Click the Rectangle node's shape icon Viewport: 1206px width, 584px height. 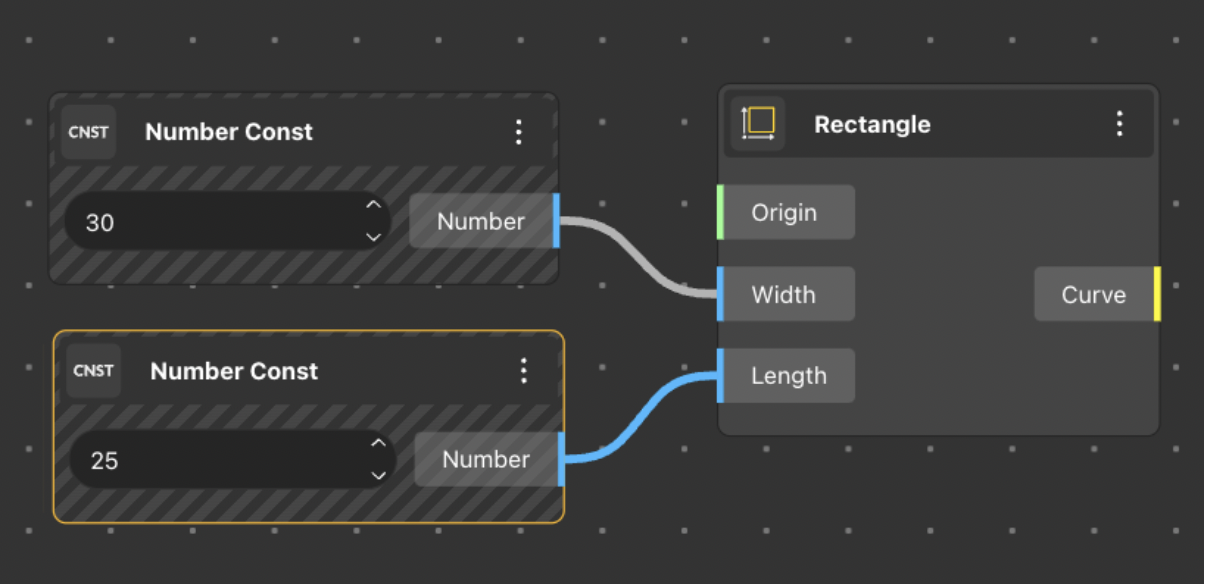(758, 124)
